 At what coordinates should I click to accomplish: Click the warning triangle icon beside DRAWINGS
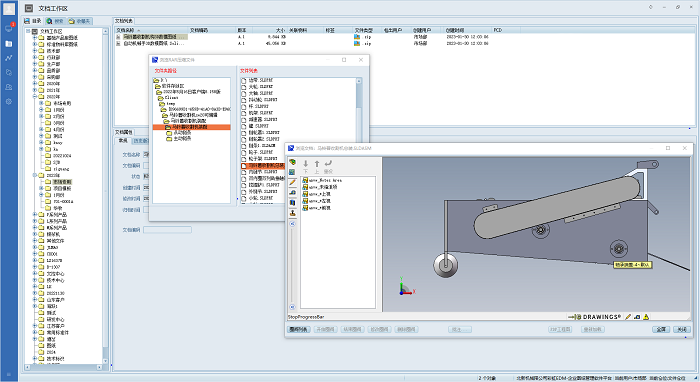pos(646,317)
